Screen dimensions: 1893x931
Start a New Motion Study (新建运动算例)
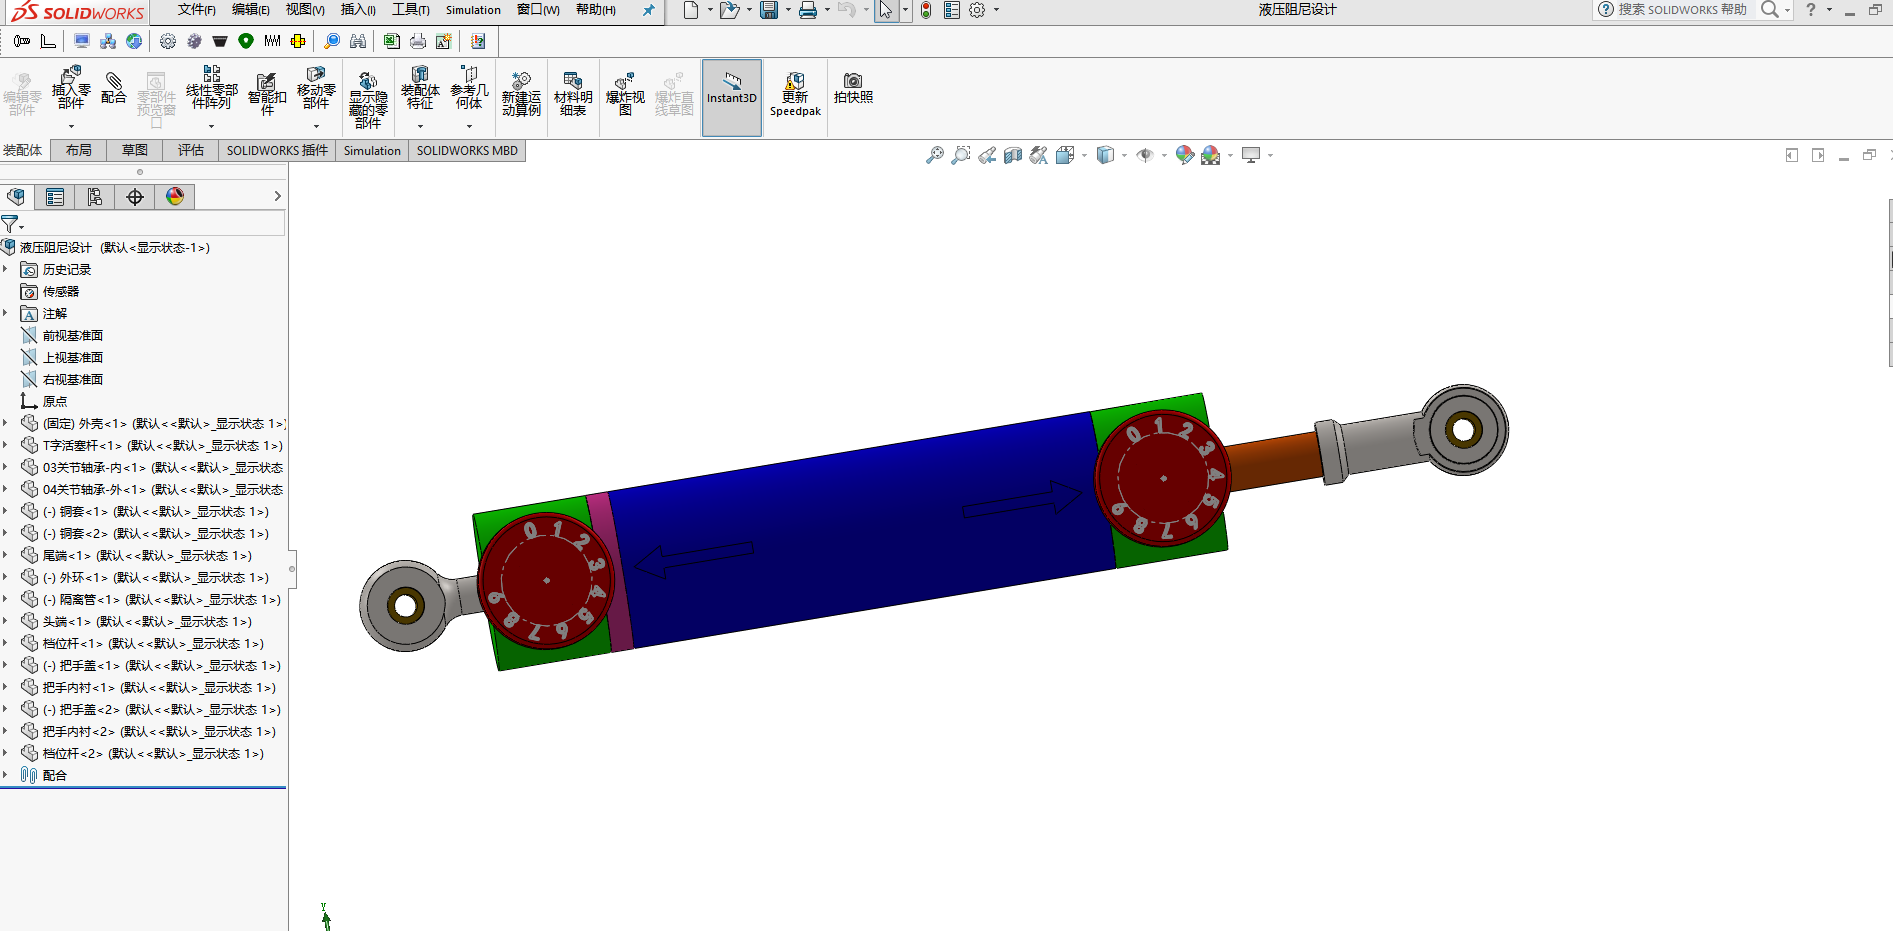pos(521,94)
